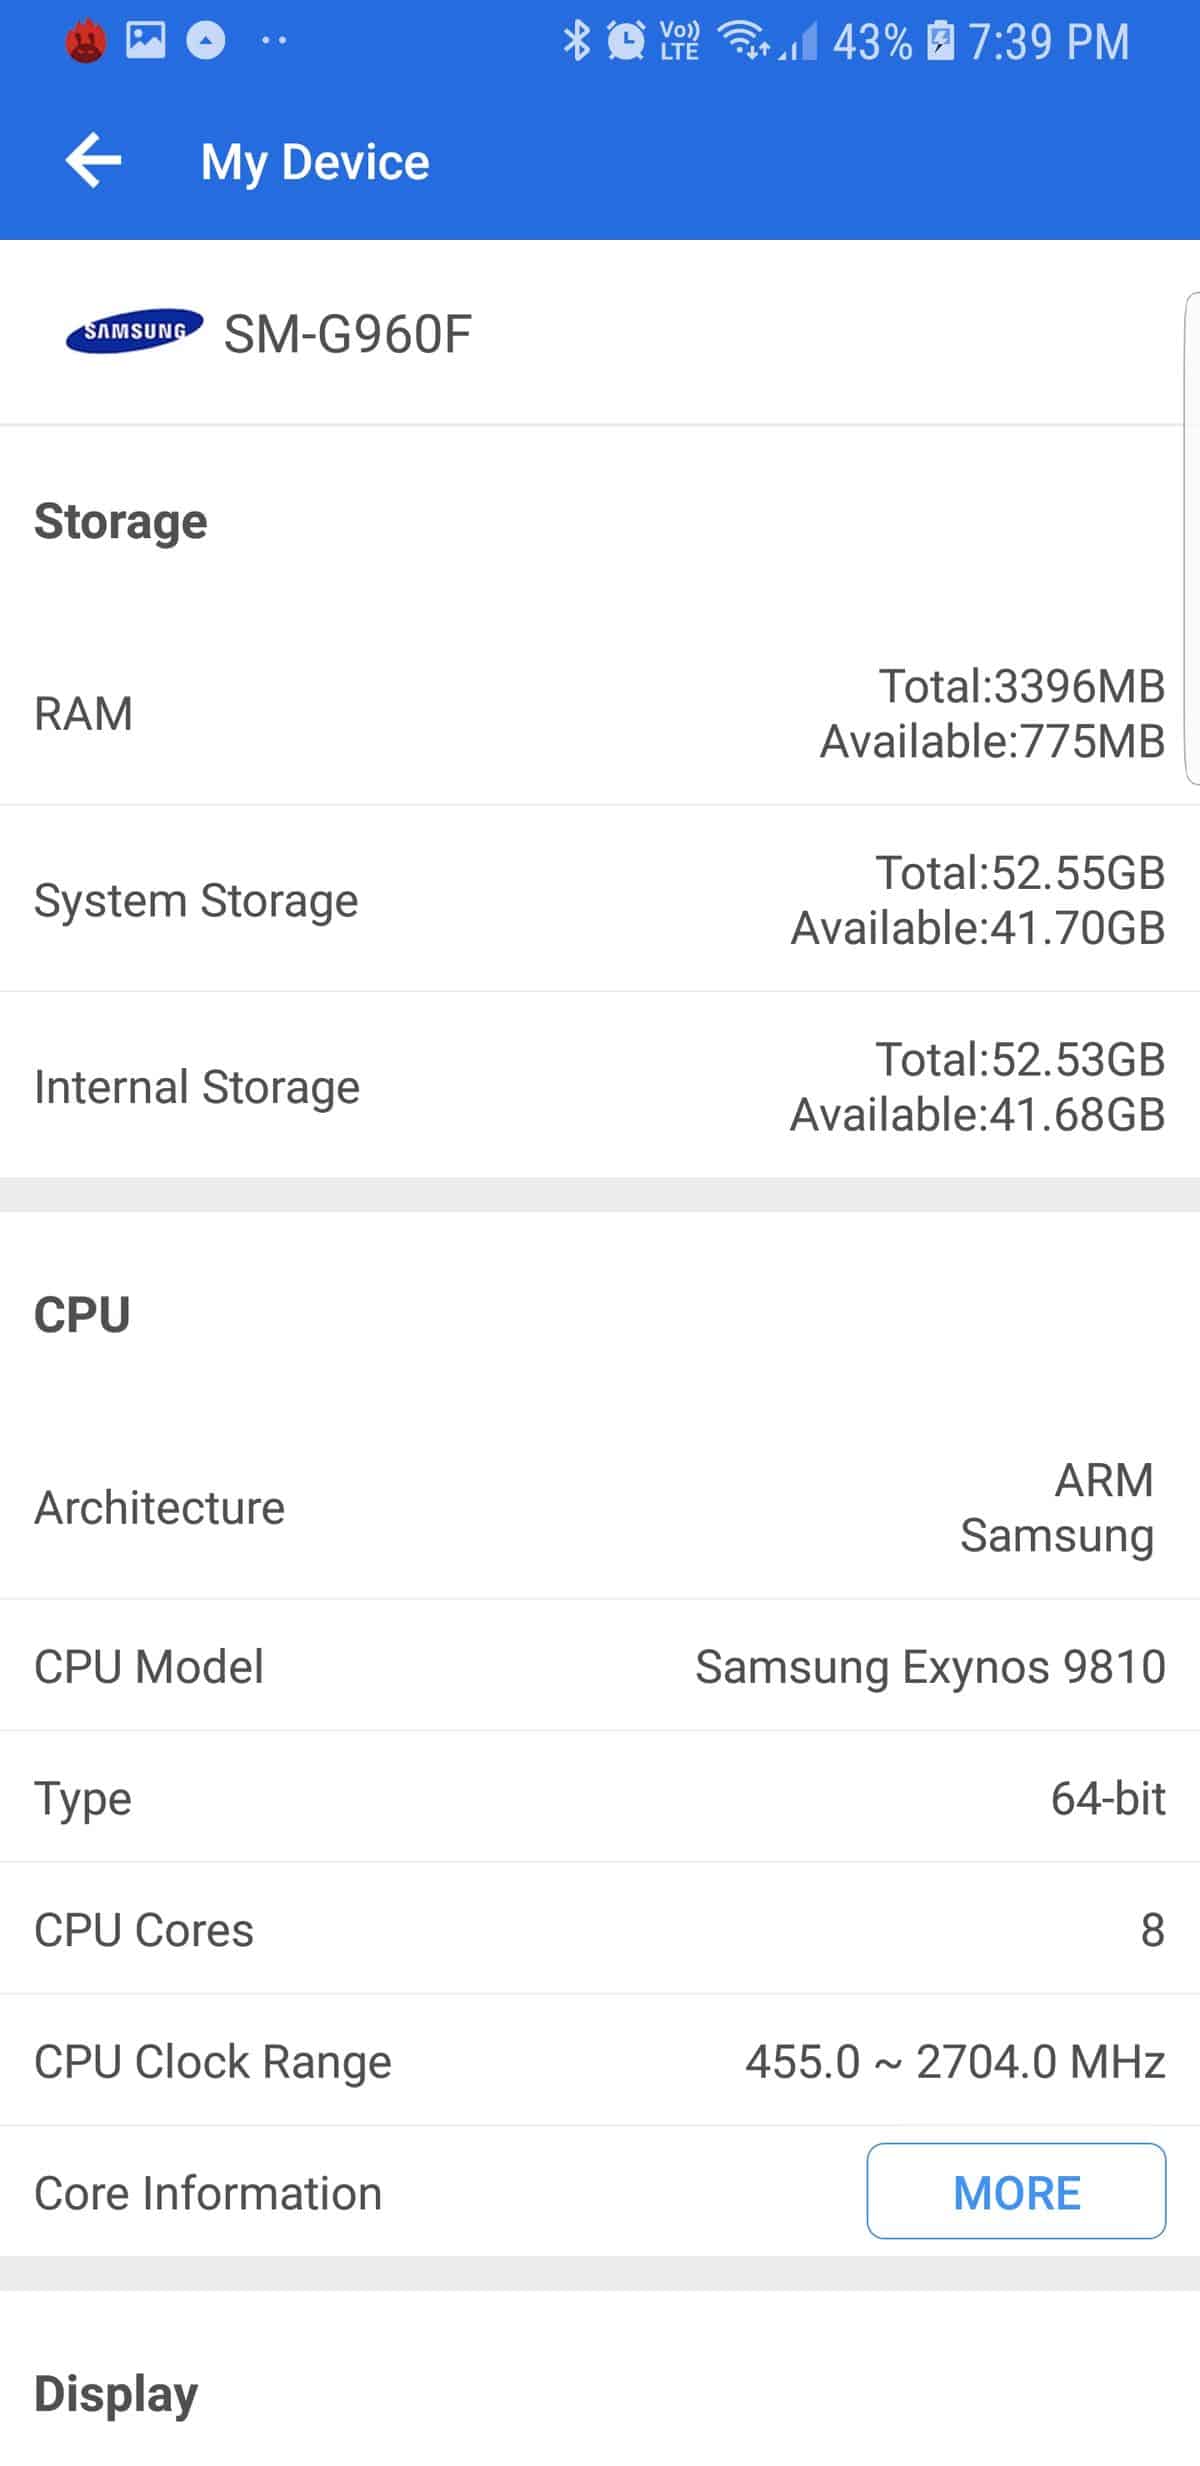The height and width of the screenshot is (2466, 1200).
Task: Tap the Display section header
Action: [x=116, y=2393]
